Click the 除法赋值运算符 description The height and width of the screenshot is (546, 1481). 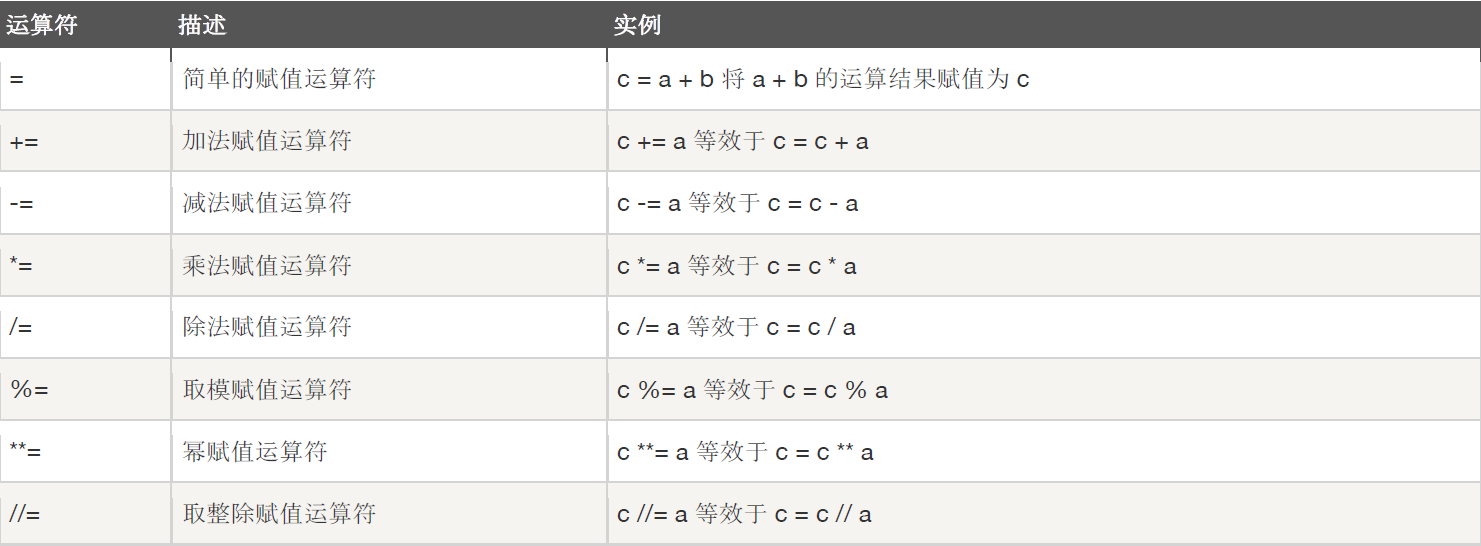(267, 327)
